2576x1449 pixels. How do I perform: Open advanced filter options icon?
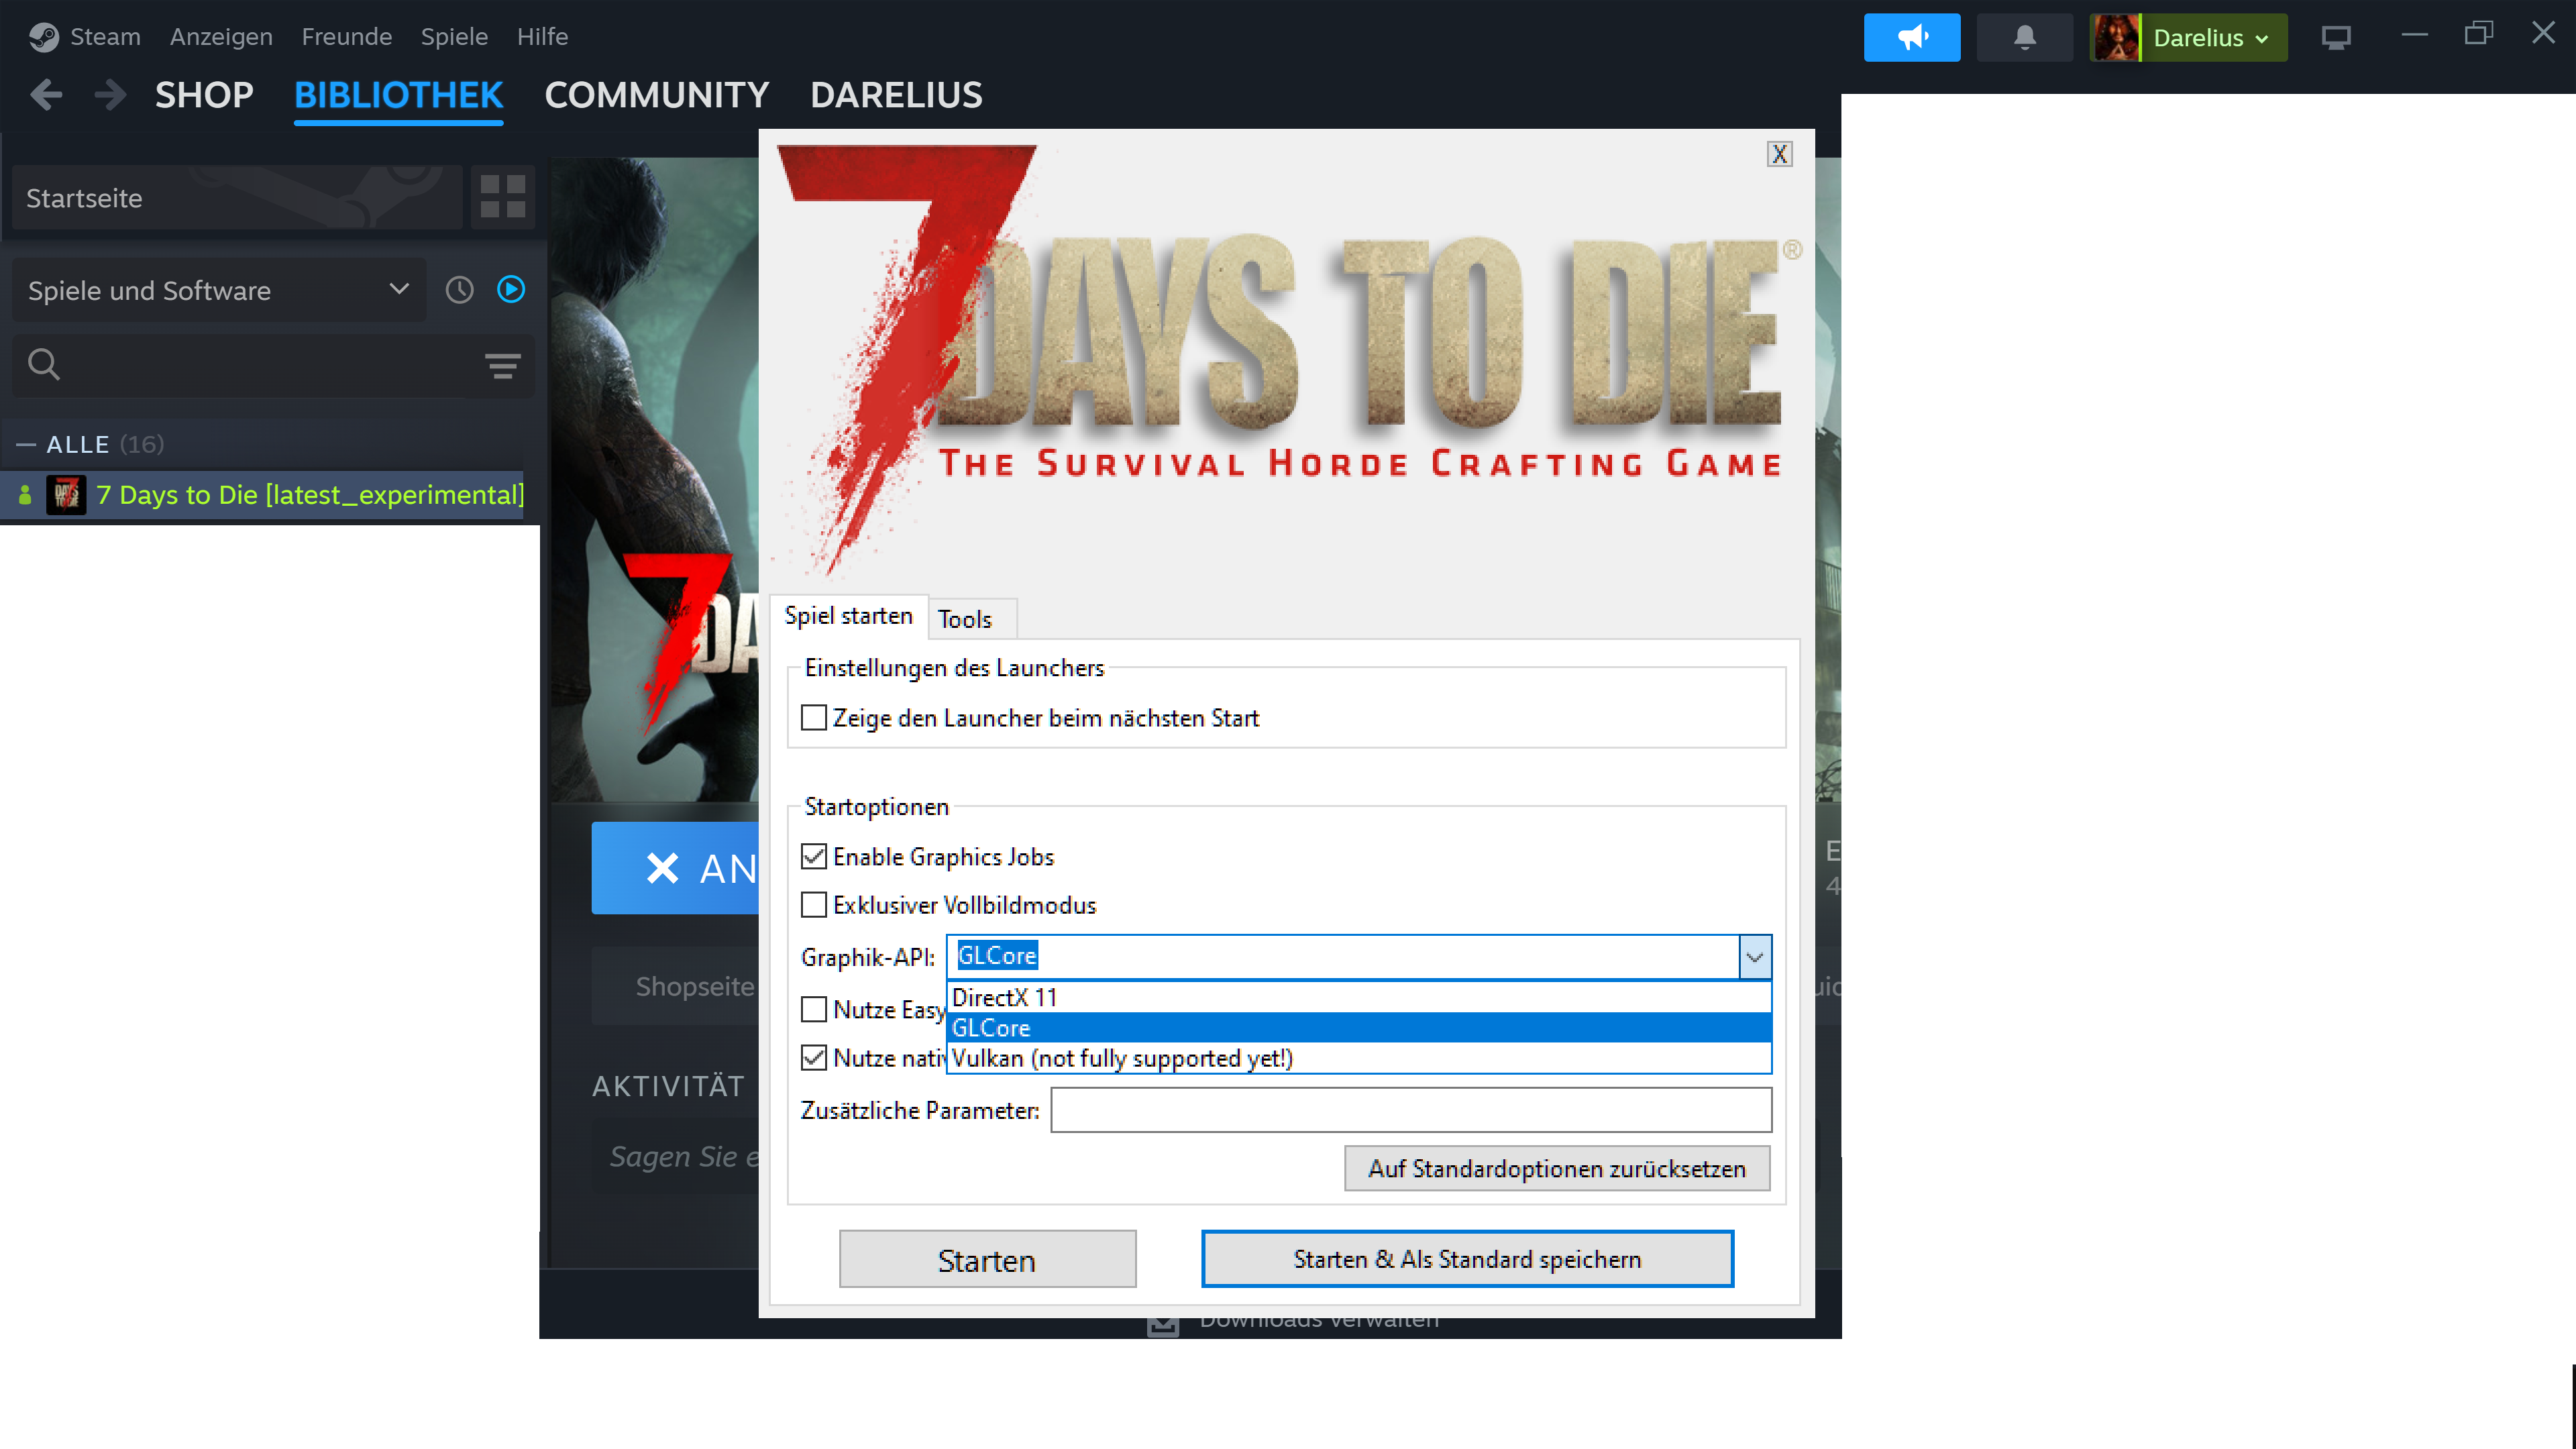pyautogui.click(x=502, y=366)
